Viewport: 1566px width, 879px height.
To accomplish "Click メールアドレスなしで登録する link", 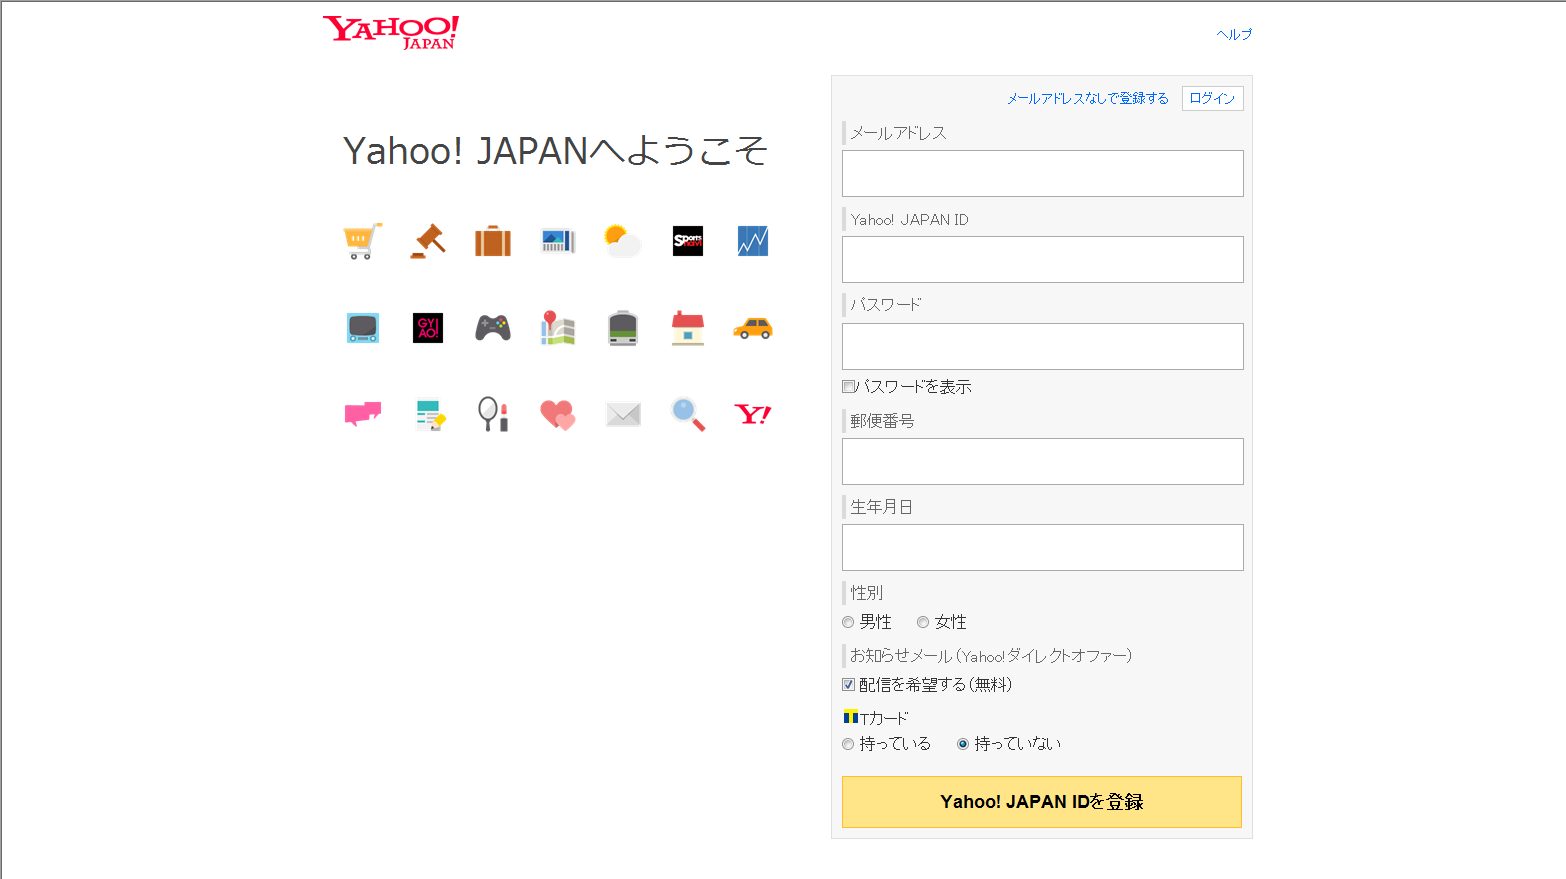I will tap(1087, 98).
